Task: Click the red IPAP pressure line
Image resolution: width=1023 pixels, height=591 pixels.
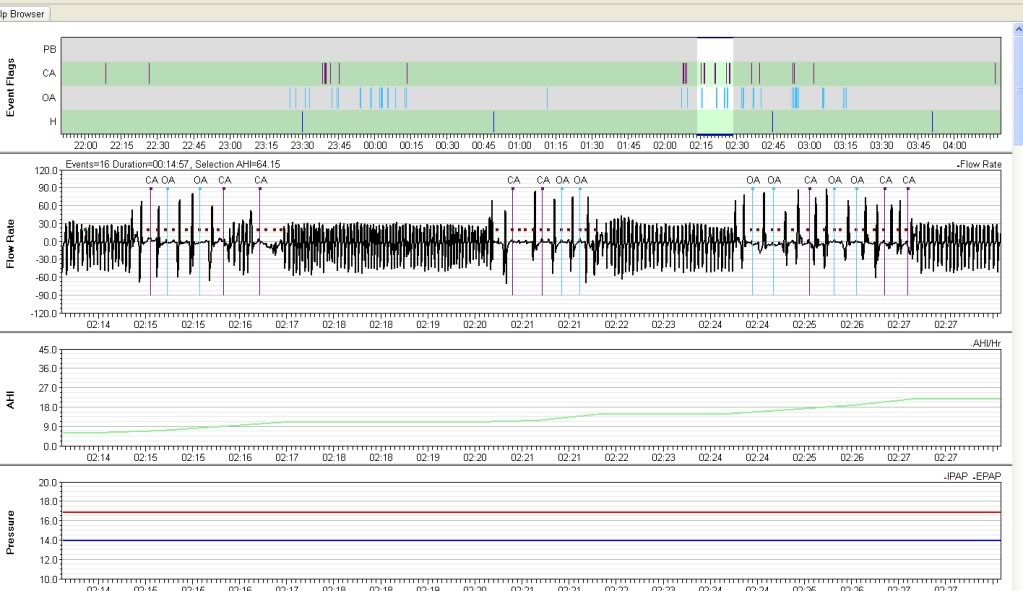Action: pos(531,512)
